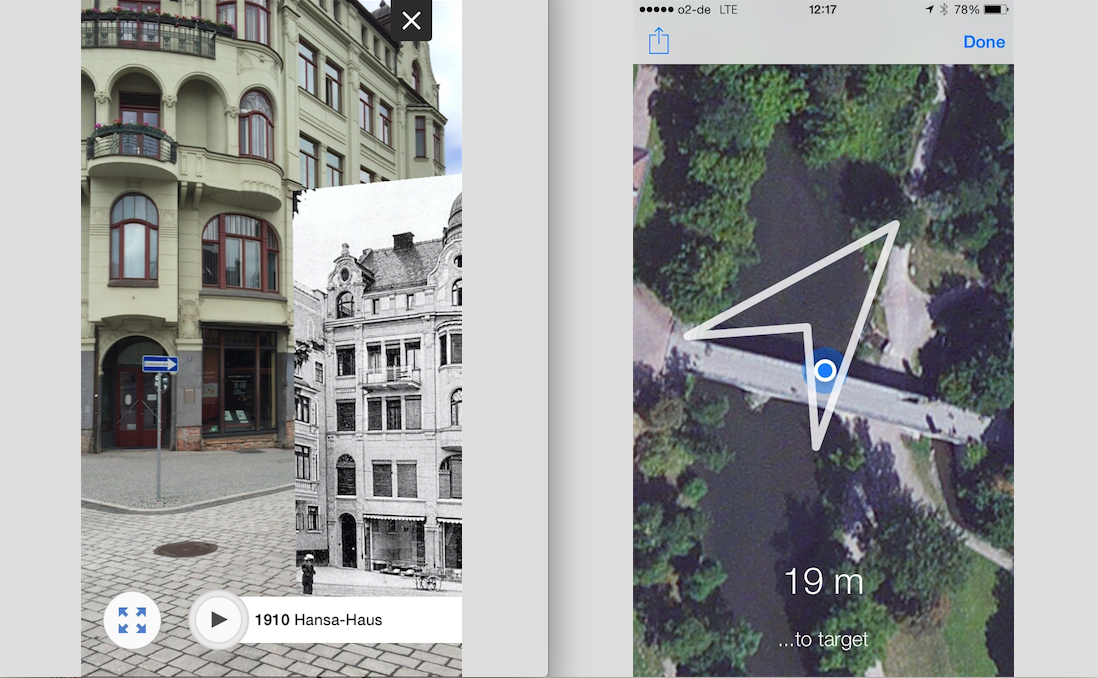Image resolution: width=1098 pixels, height=678 pixels.
Task: Tap Done to leave the map
Action: pos(984,42)
